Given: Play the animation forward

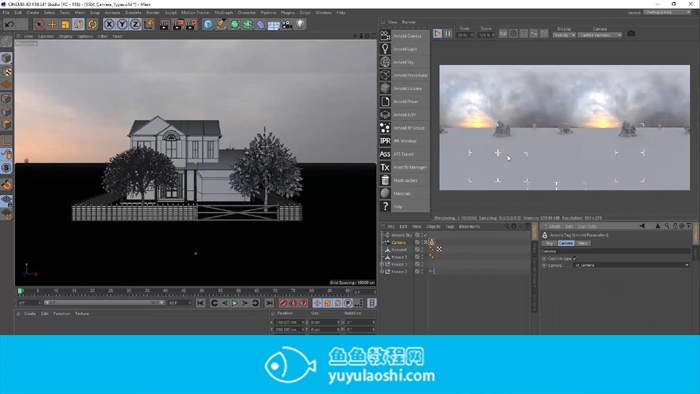Looking at the screenshot, I should 235,303.
